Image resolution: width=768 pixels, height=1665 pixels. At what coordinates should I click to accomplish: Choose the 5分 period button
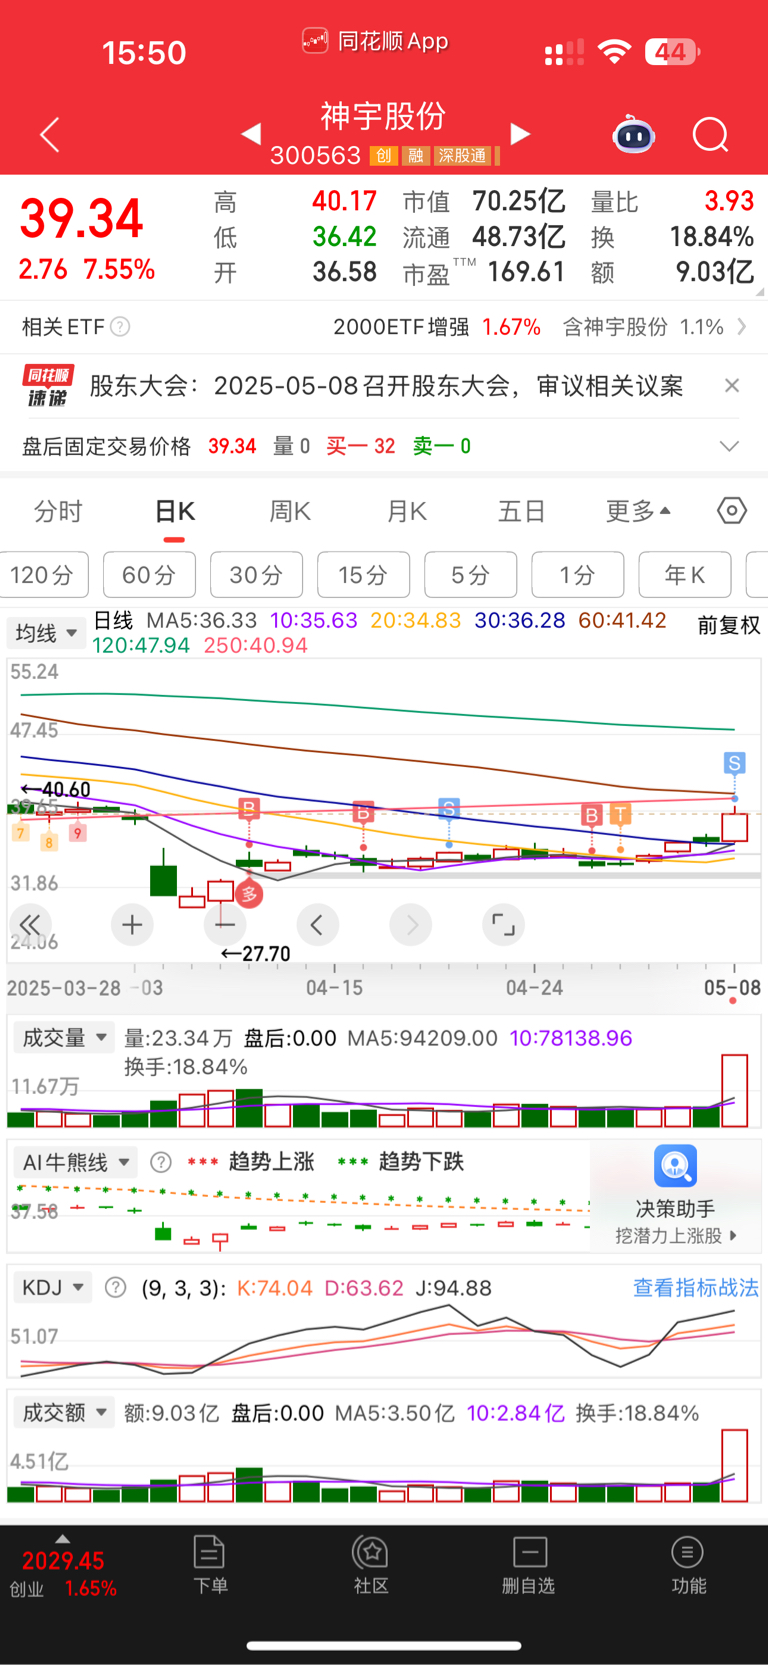[470, 574]
